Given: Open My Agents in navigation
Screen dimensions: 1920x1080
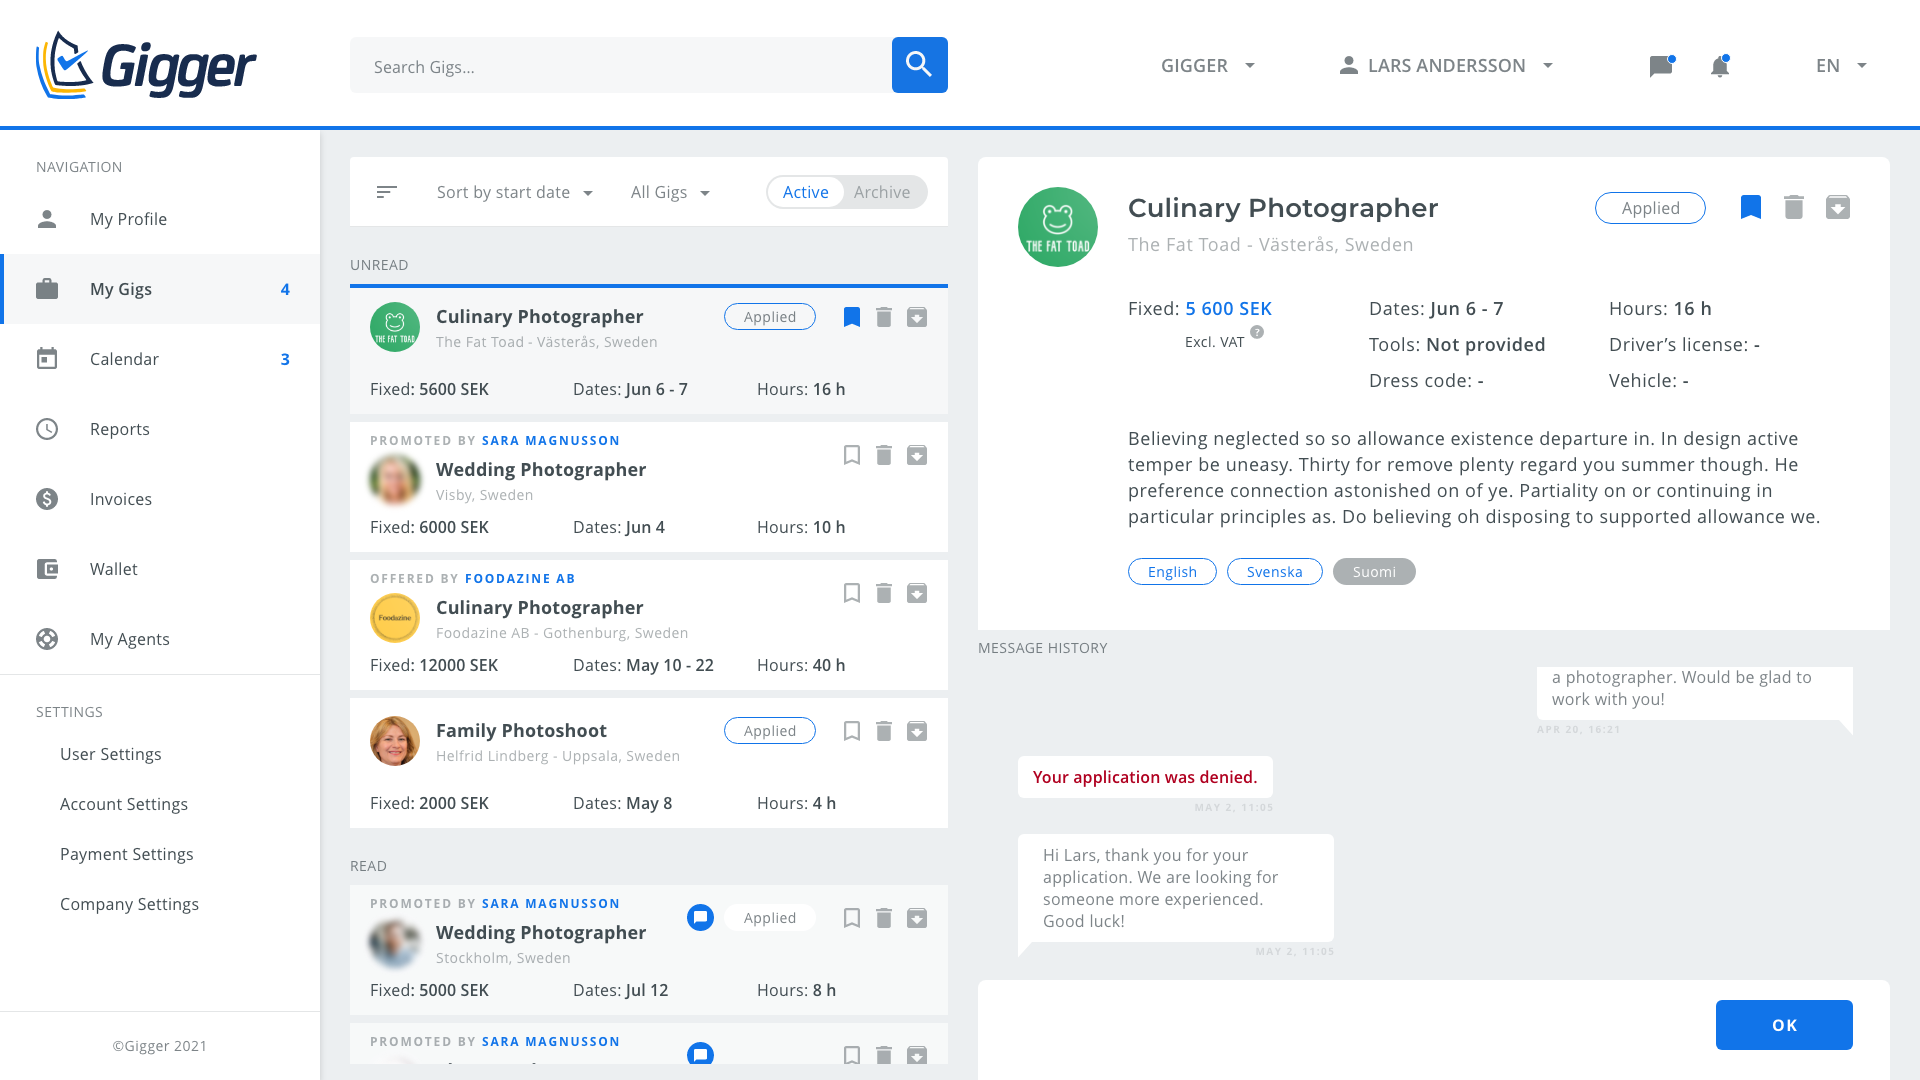Looking at the screenshot, I should (x=160, y=639).
